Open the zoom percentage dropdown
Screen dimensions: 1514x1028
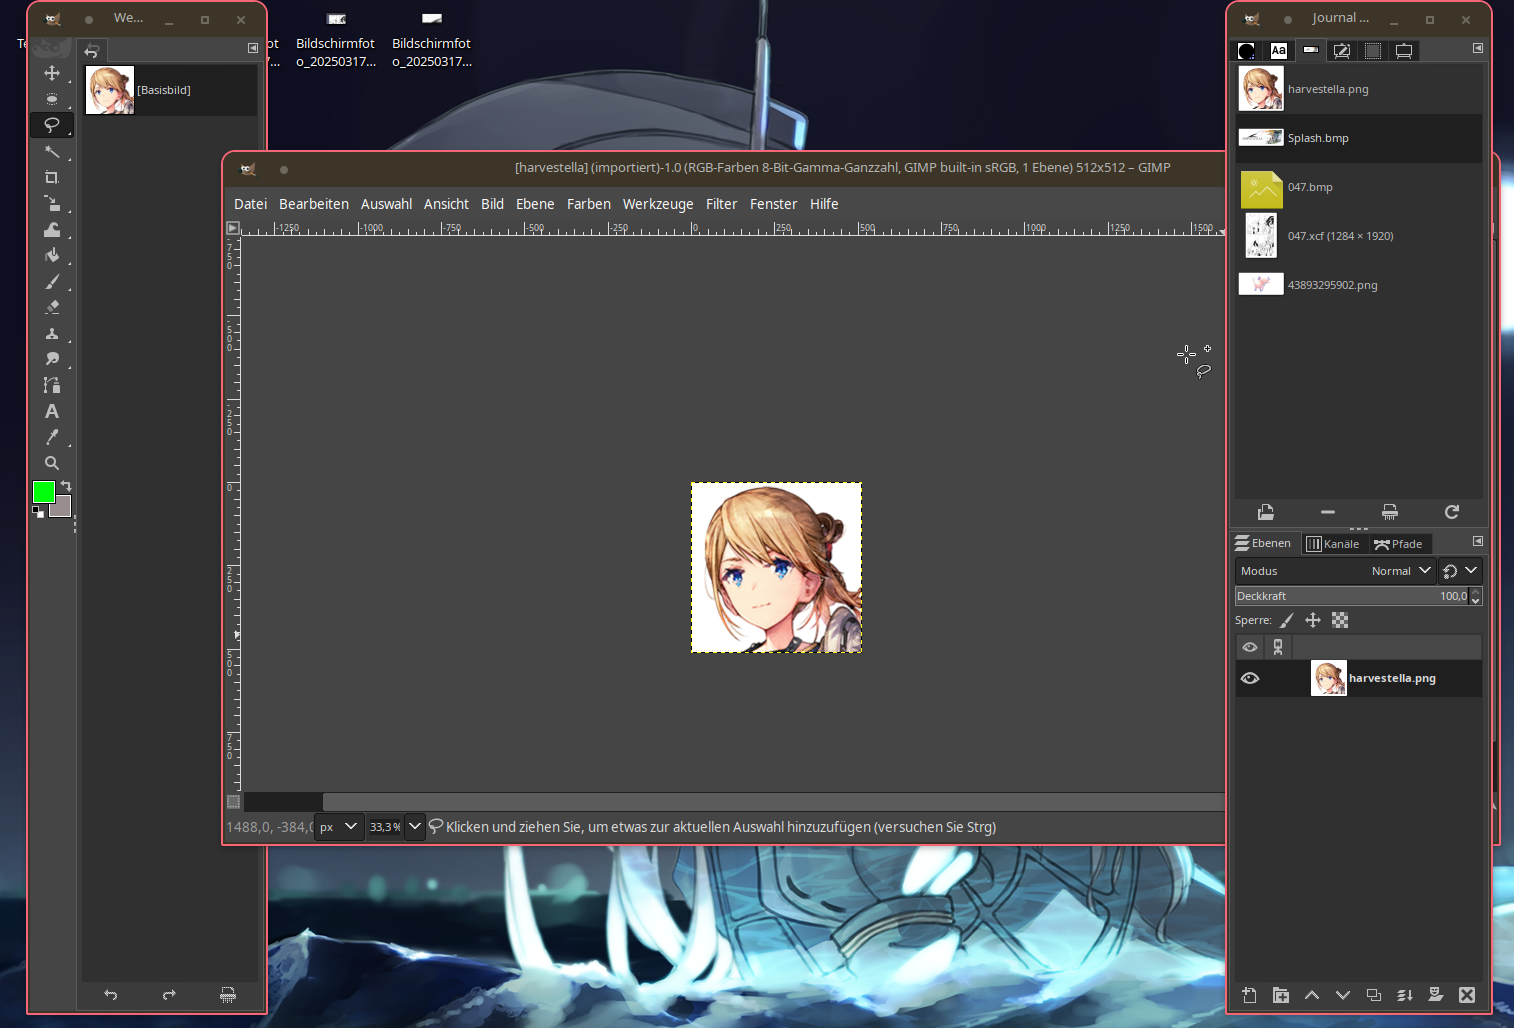(415, 827)
